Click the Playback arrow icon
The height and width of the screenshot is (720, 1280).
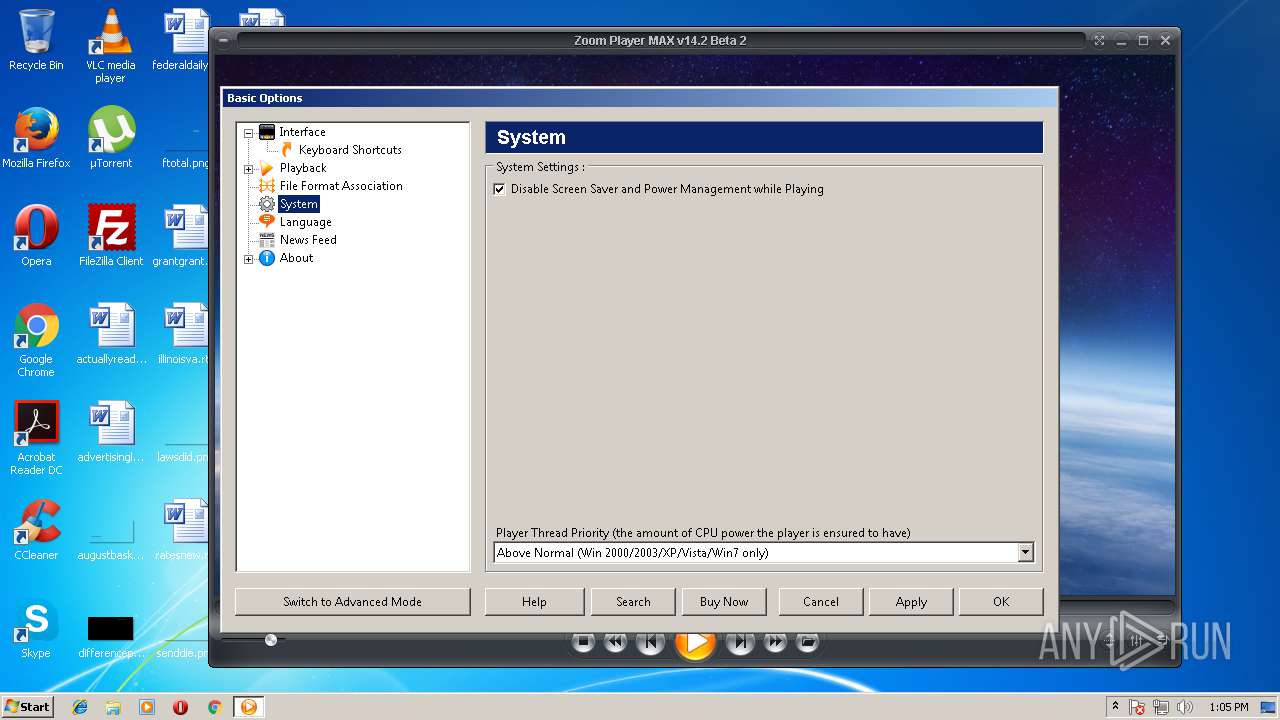pyautogui.click(x=267, y=168)
